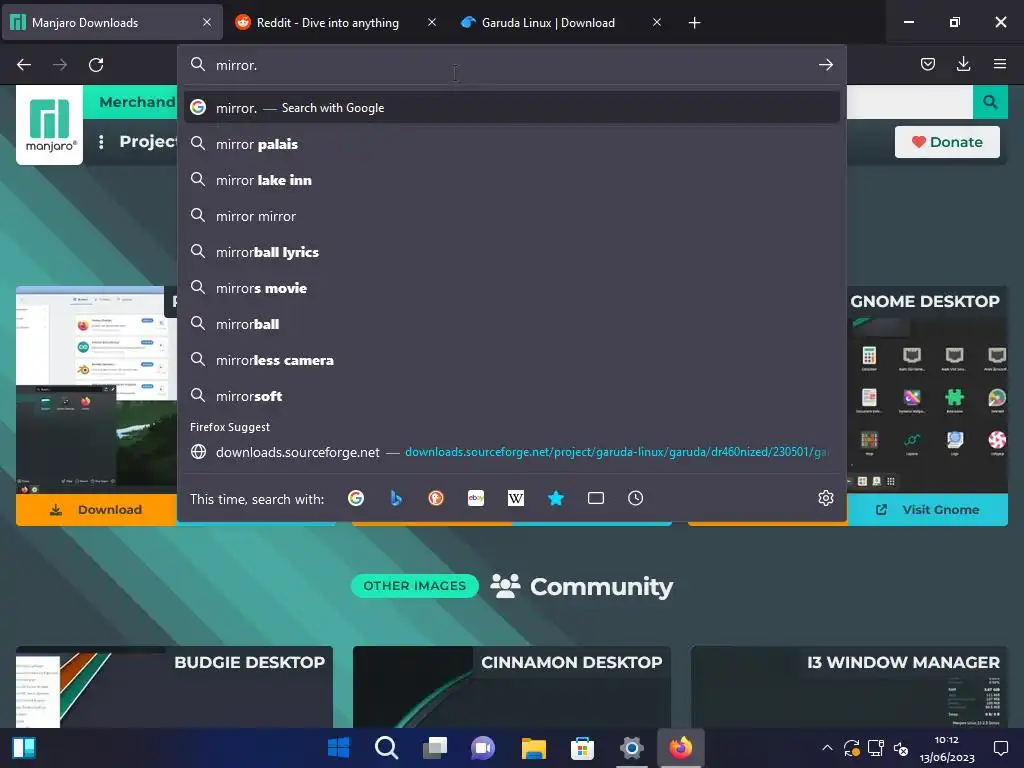Reload the current page
The width and height of the screenshot is (1024, 768).
coord(96,65)
